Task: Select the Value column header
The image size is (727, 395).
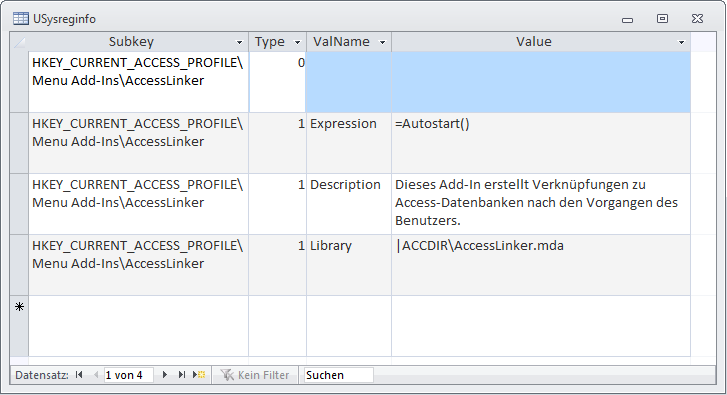Action: pos(541,42)
